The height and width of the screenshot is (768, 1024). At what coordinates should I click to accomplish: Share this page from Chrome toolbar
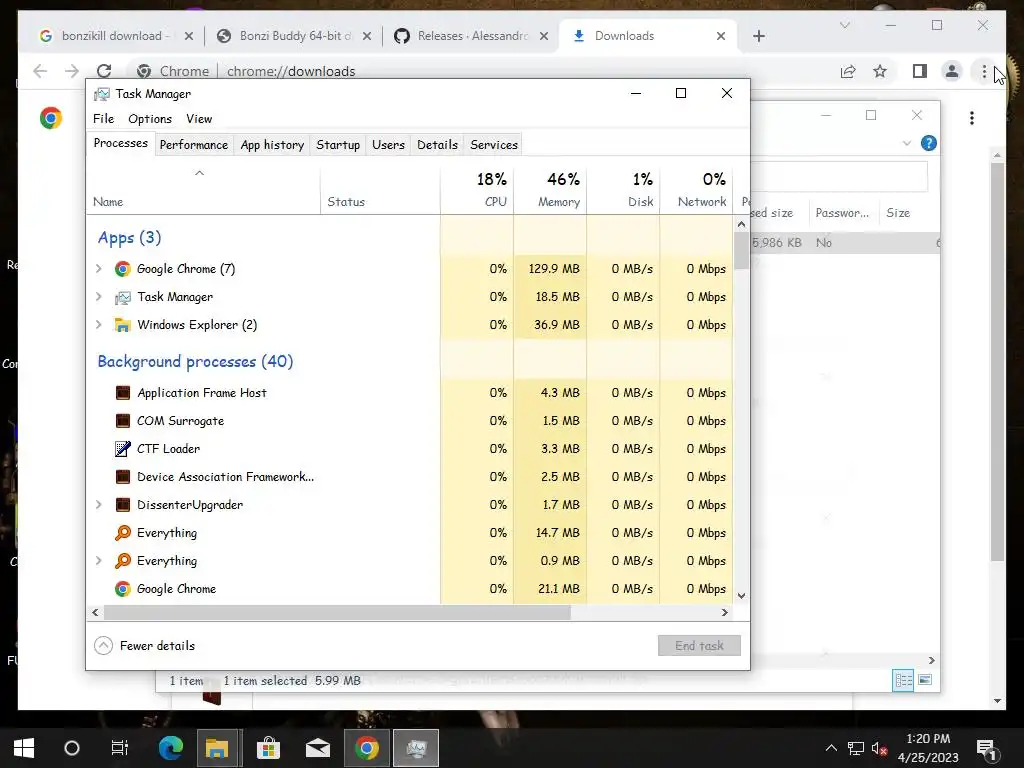coord(848,71)
